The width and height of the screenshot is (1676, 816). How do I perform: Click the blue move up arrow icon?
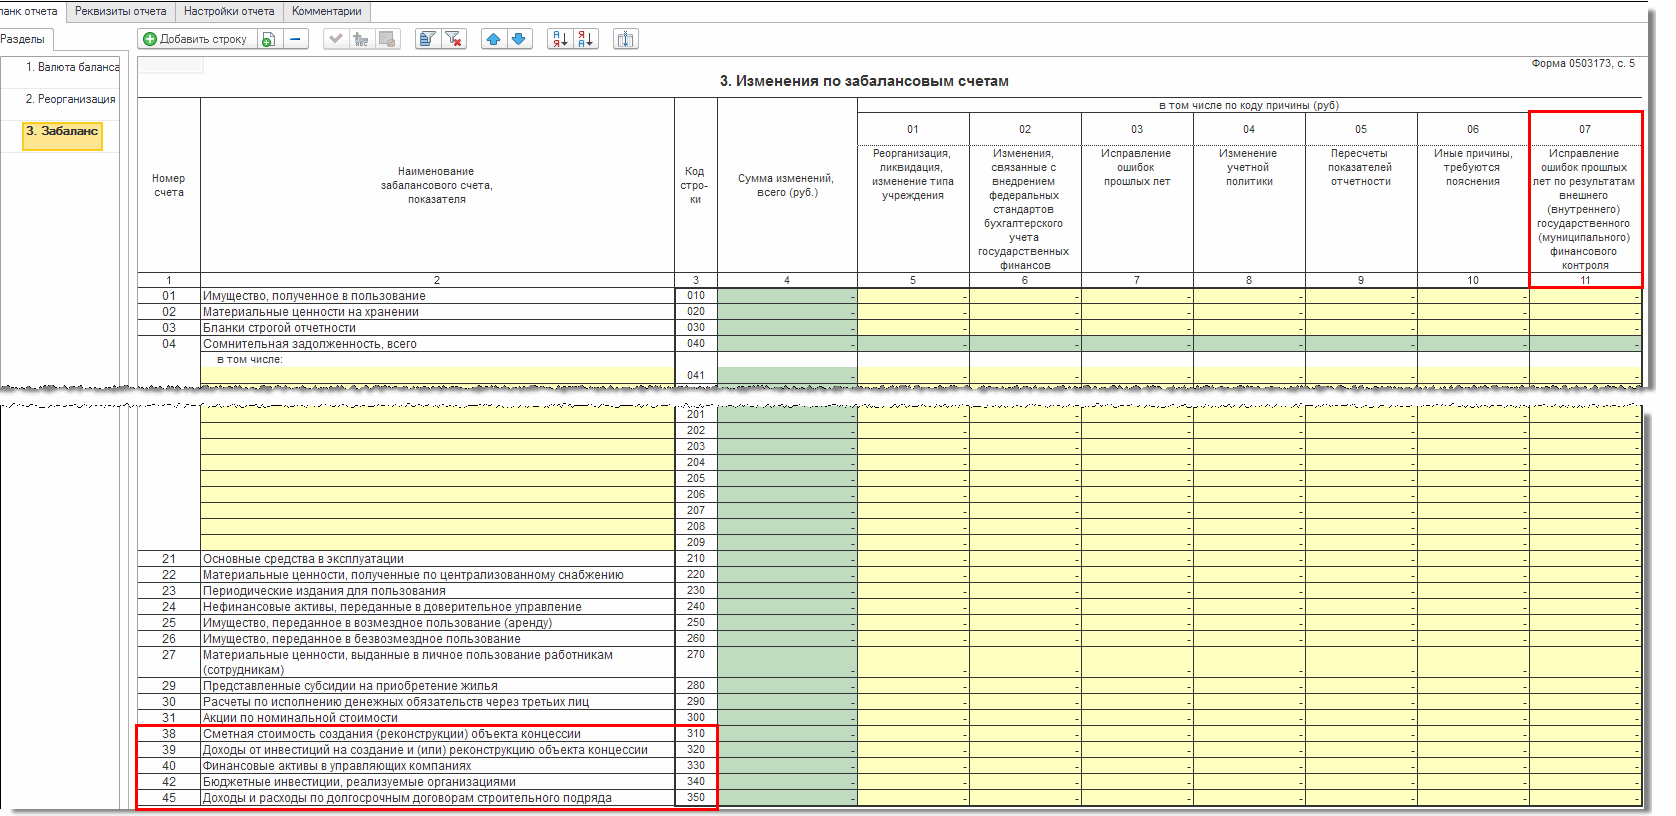(493, 39)
